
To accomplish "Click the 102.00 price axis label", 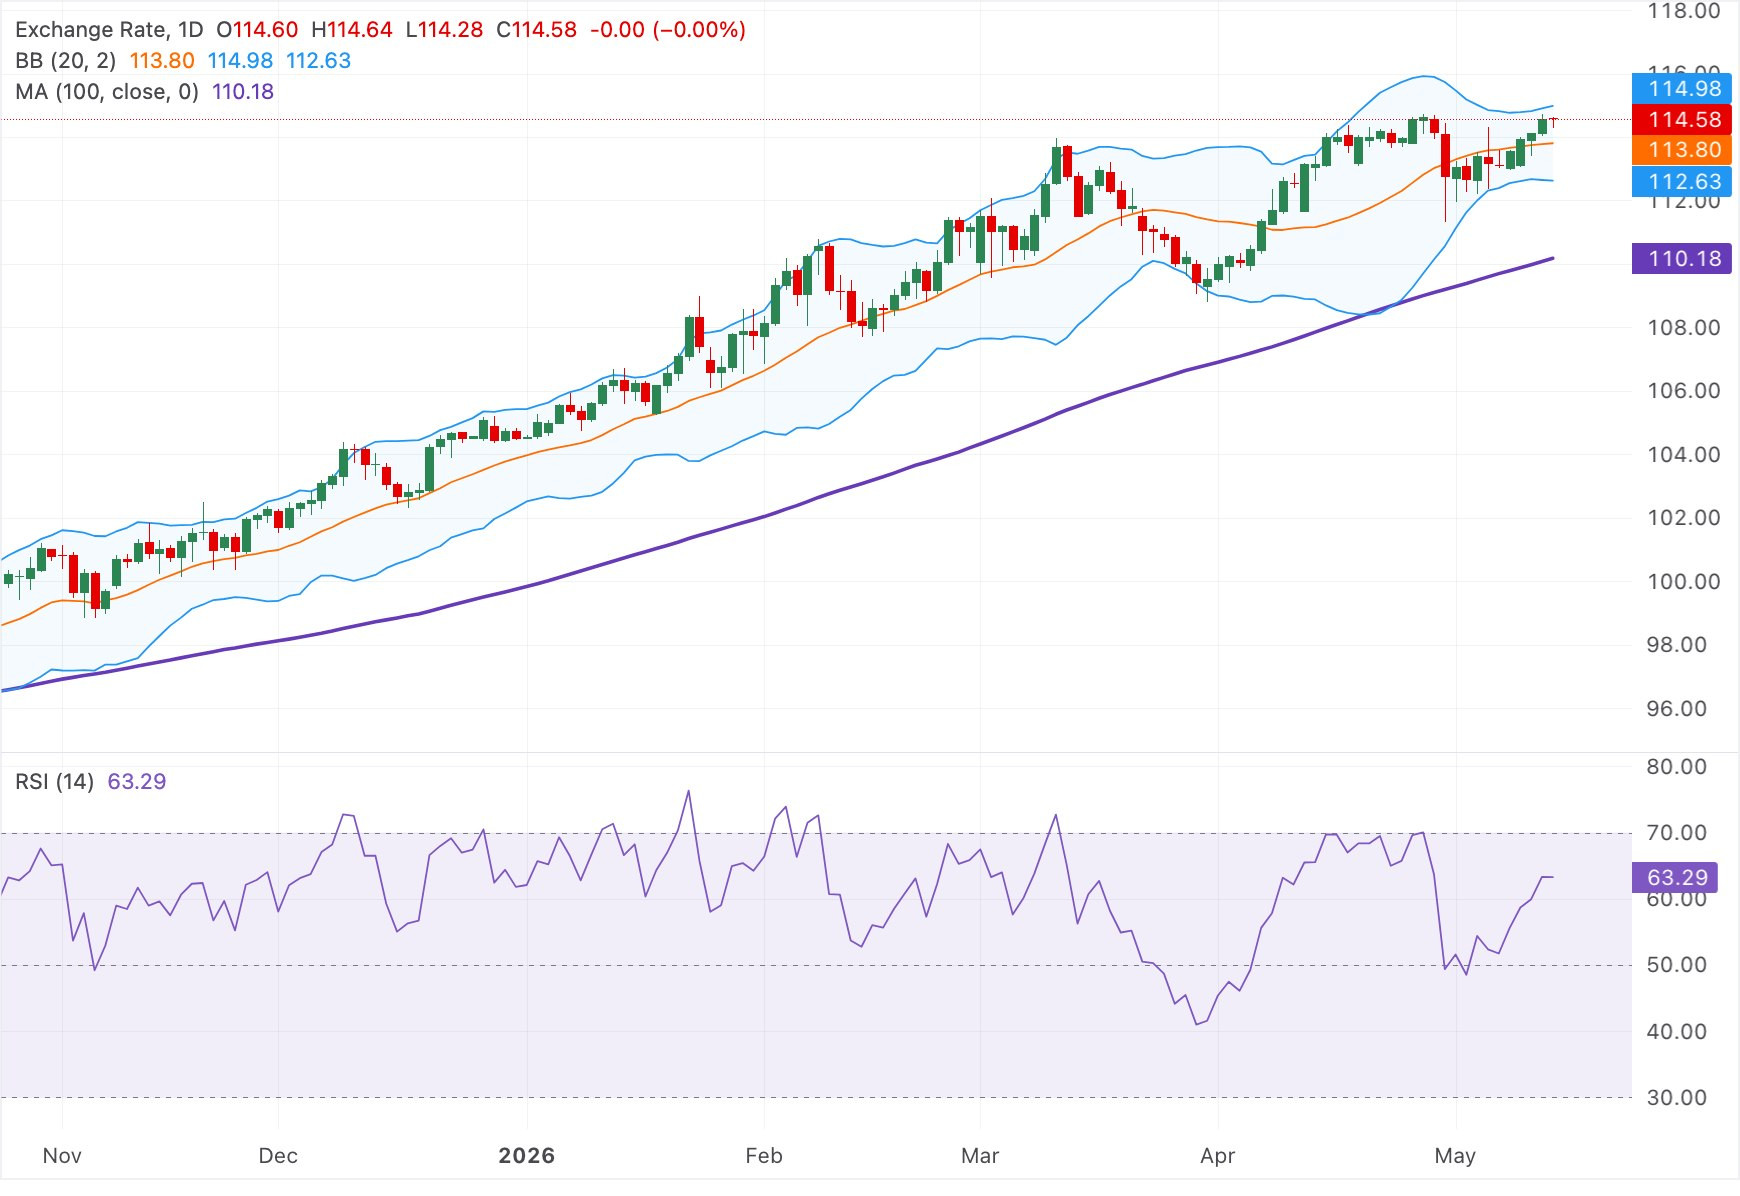I will click(x=1684, y=518).
